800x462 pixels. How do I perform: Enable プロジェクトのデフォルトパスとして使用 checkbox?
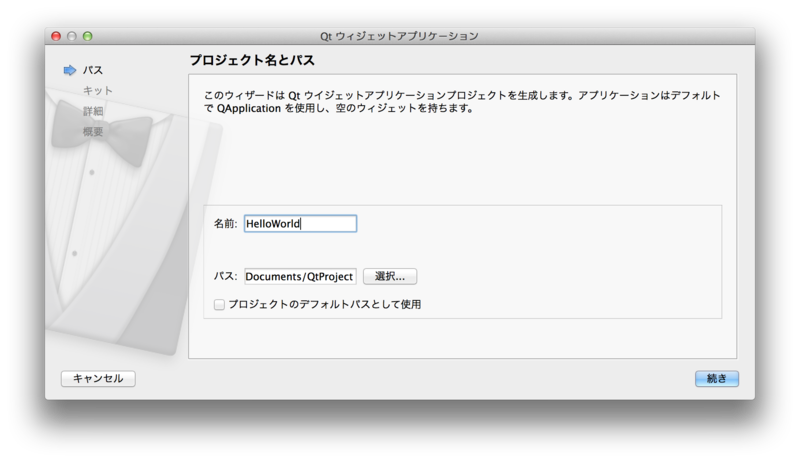click(219, 304)
